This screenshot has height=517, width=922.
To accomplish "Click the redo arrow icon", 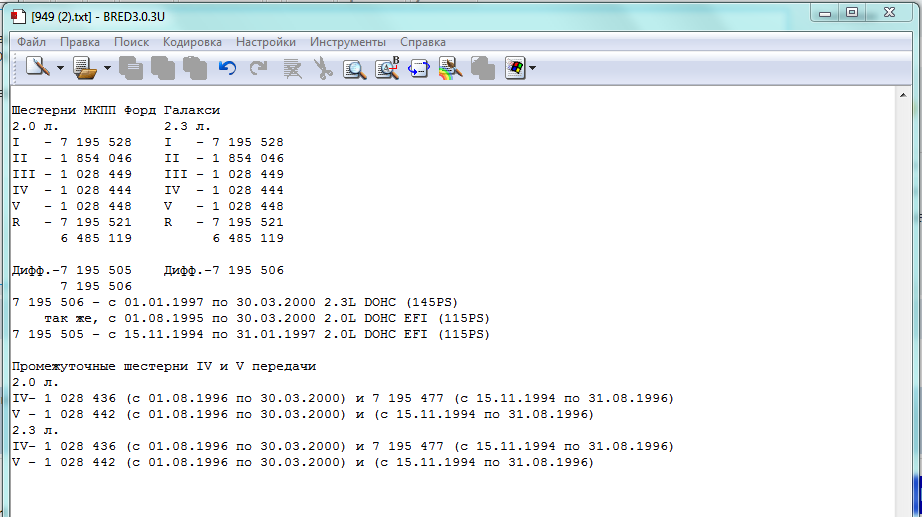I will (x=259, y=68).
